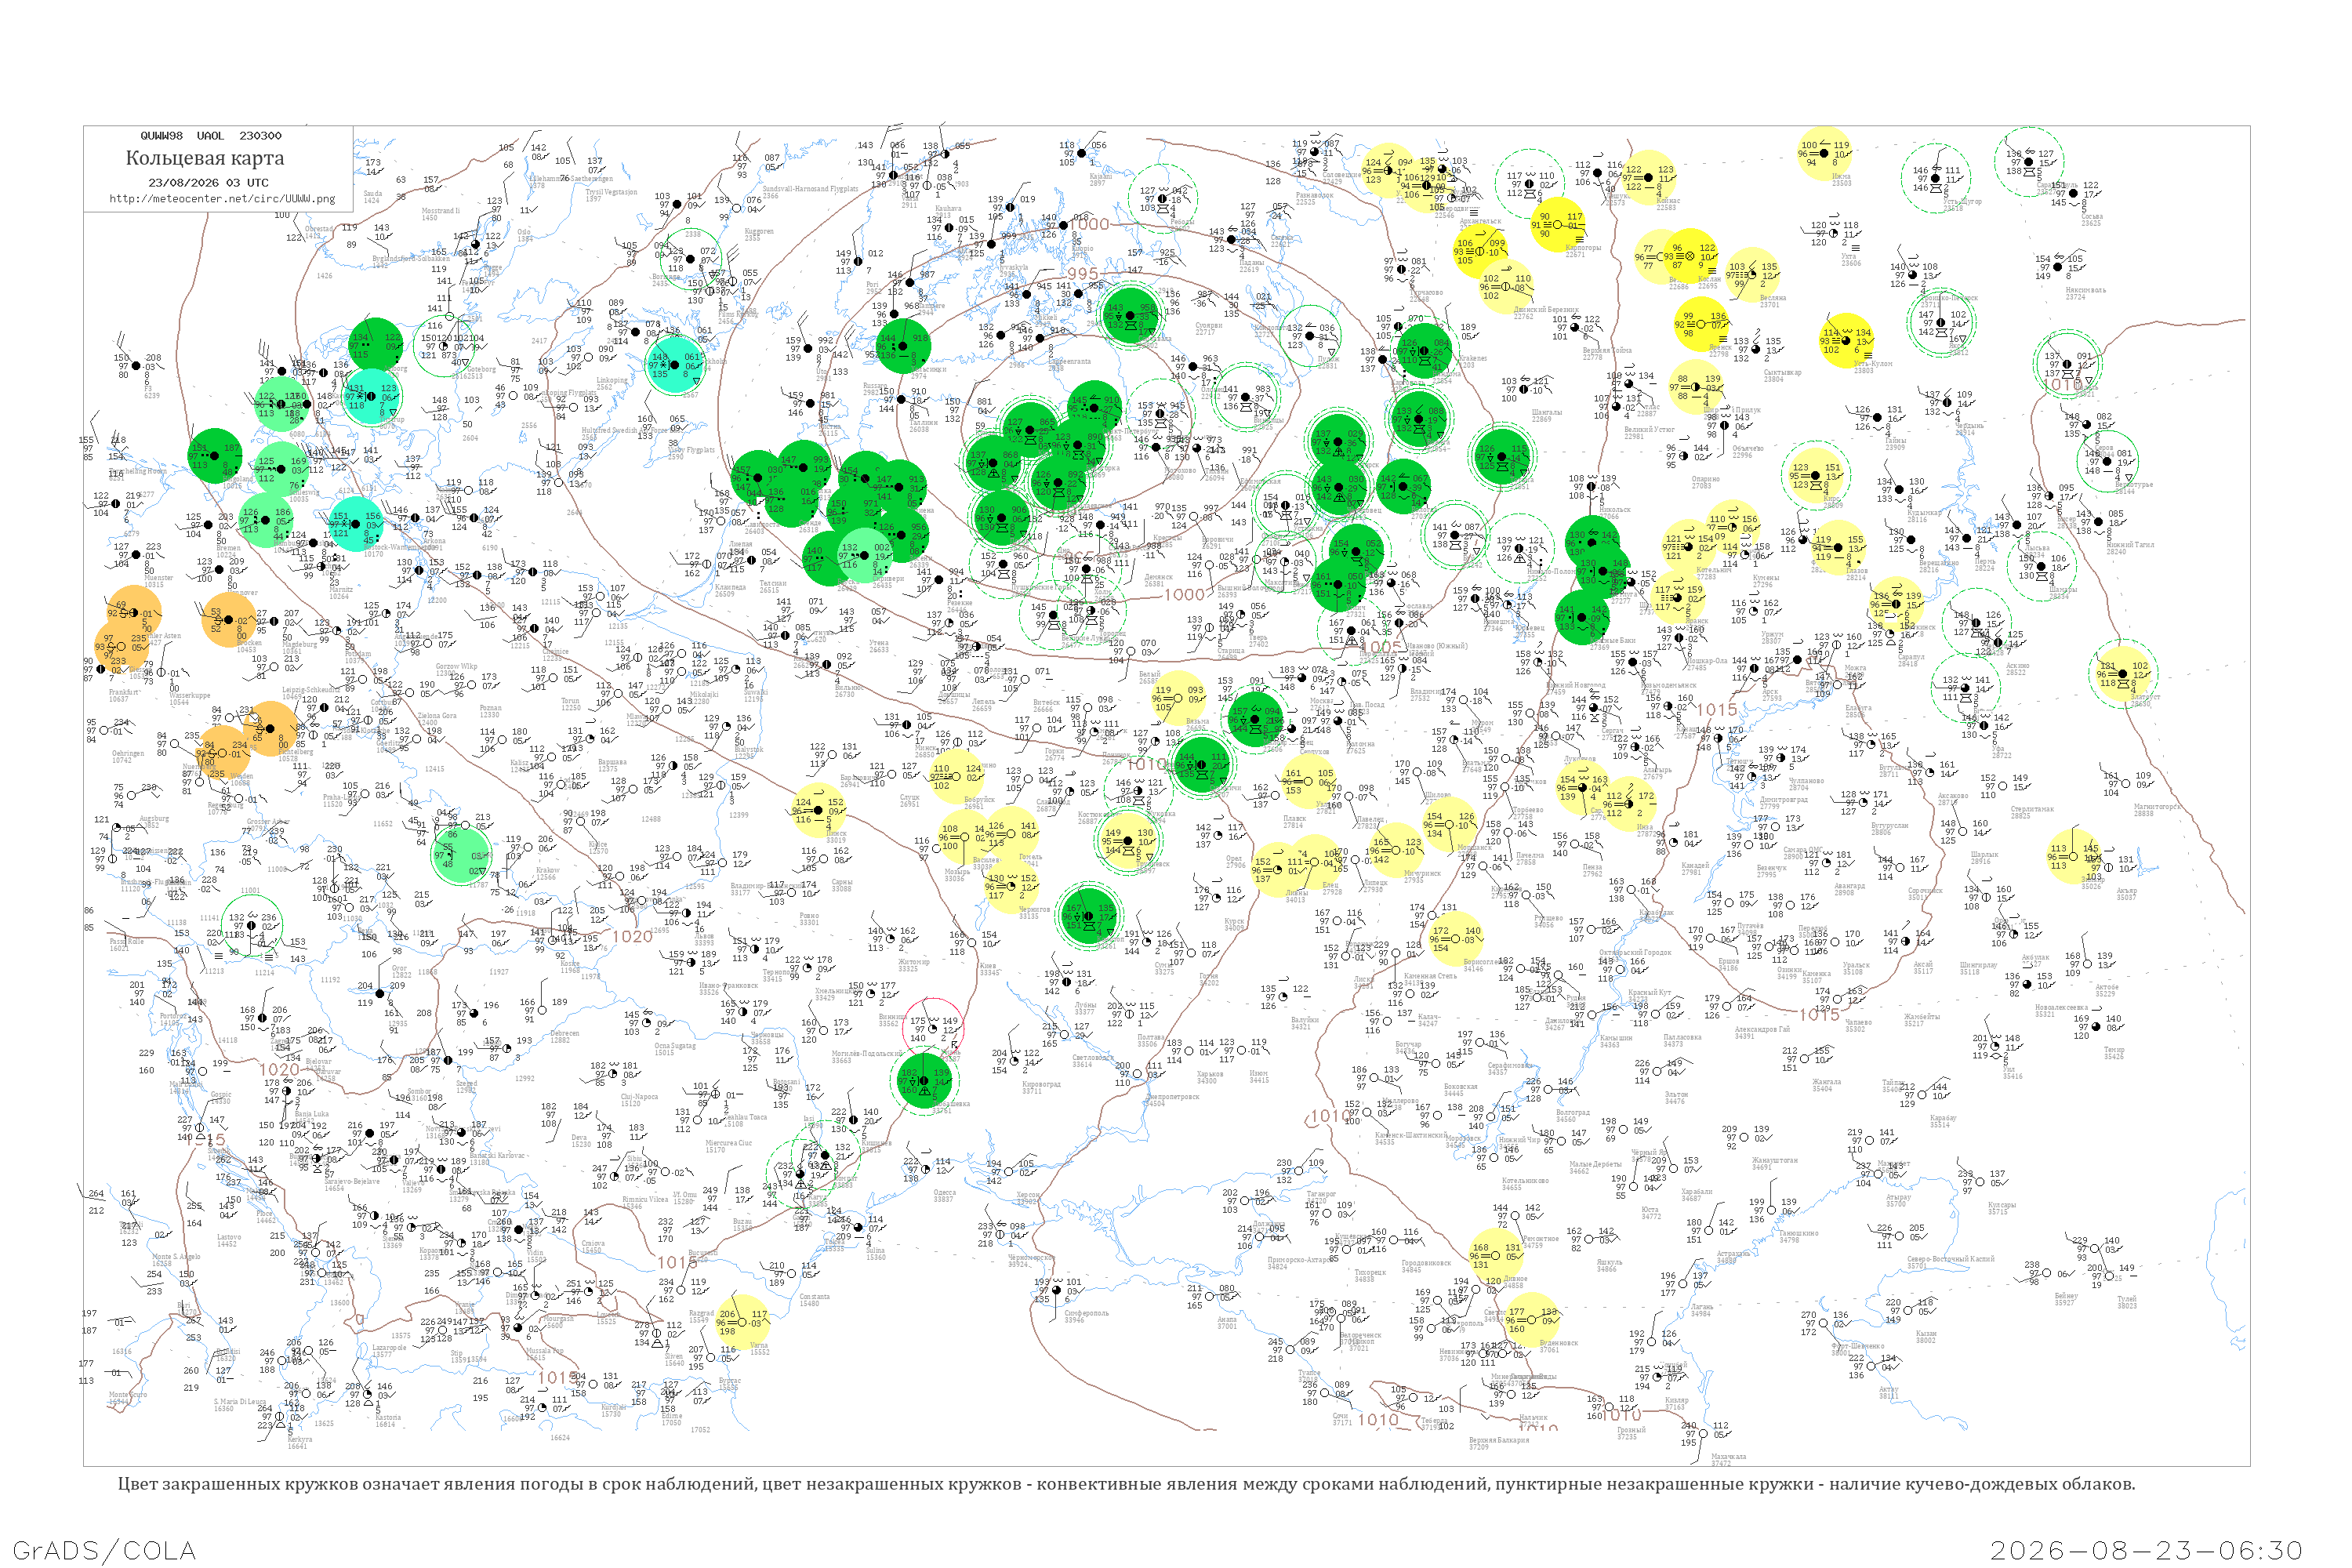2352x1568 pixels.
Task: Select the station name "Валуйки"
Action: pyautogui.click(x=1305, y=1019)
